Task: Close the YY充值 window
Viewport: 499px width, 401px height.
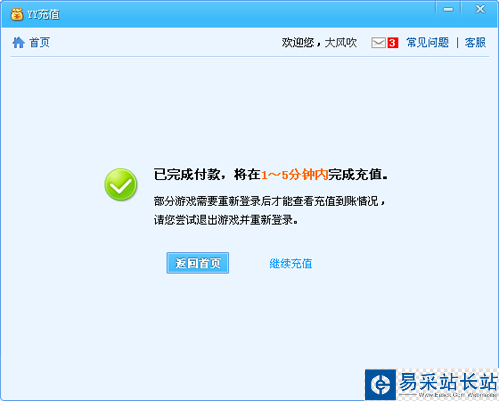Action: (x=480, y=9)
